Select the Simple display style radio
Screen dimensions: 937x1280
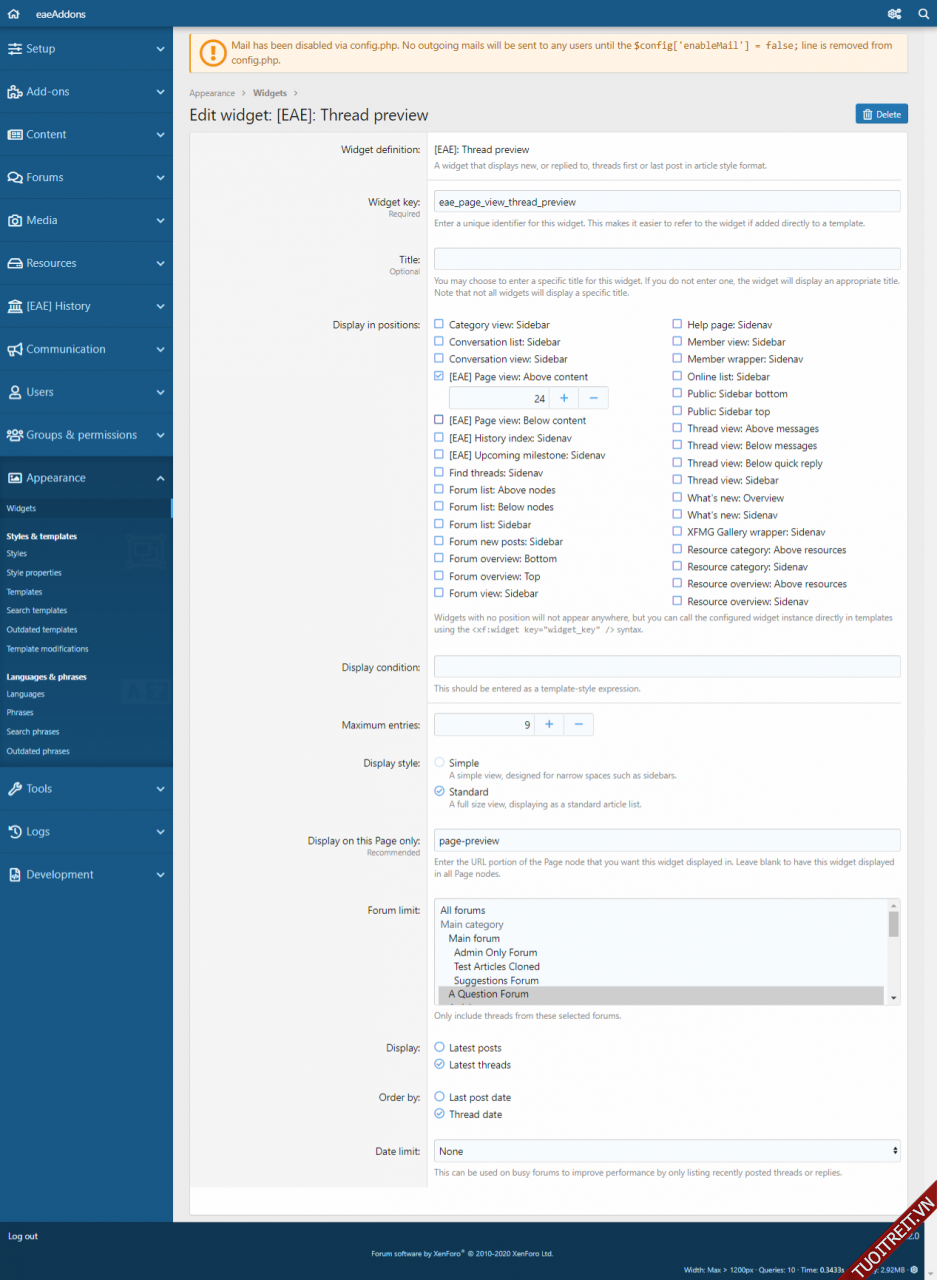439,763
